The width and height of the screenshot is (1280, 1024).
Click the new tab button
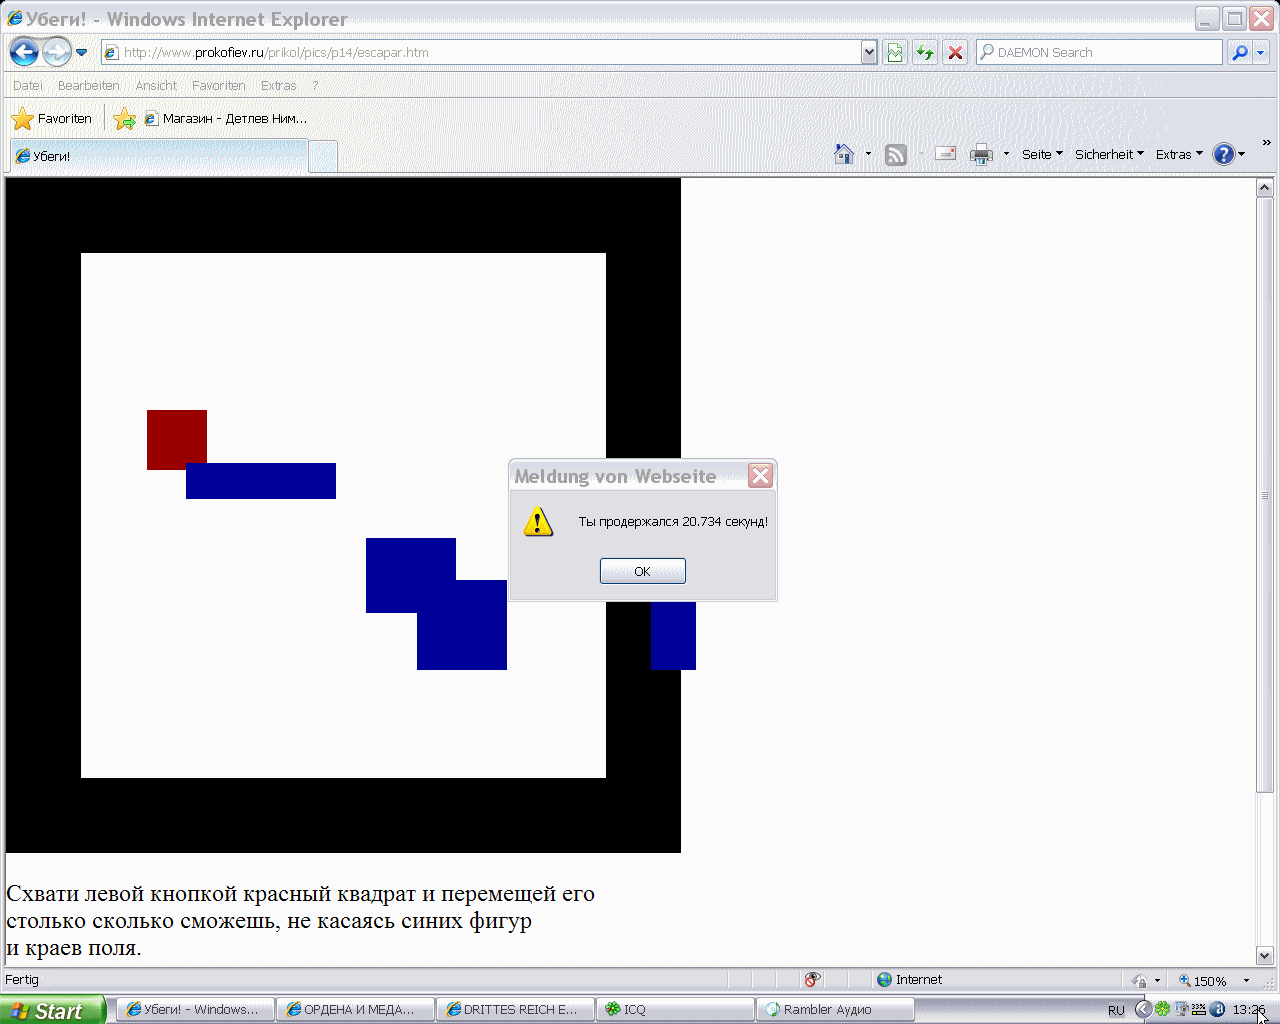pyautogui.click(x=323, y=157)
